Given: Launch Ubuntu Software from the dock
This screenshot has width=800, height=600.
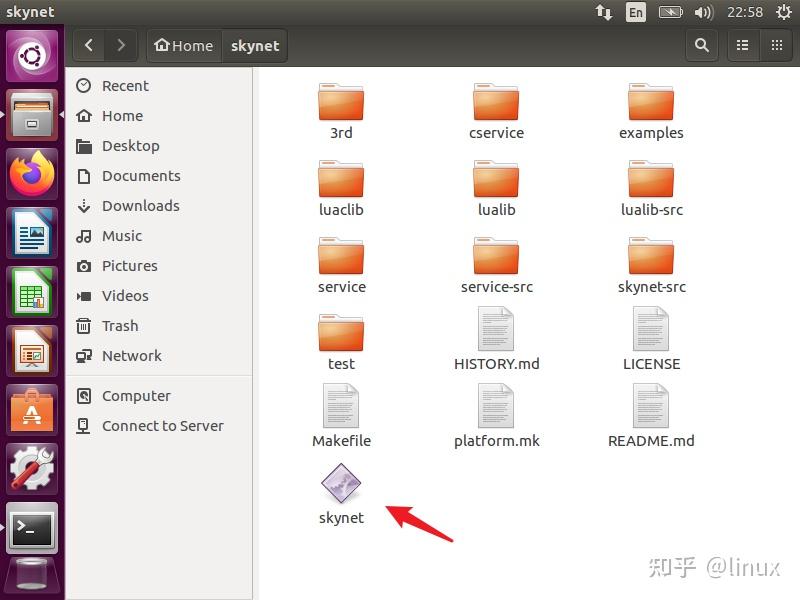Looking at the screenshot, I should click(x=32, y=409).
